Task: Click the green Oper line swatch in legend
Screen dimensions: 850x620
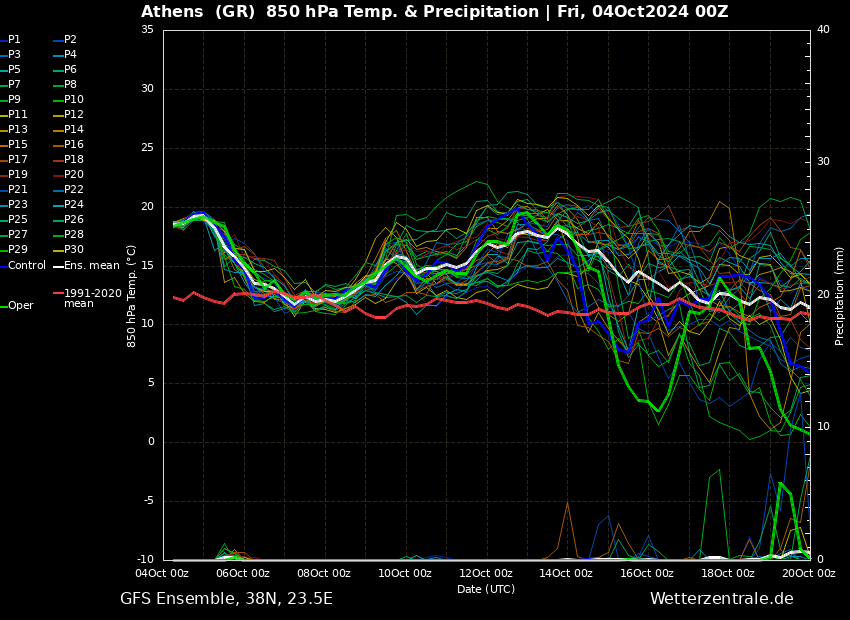Action: coord(3,306)
